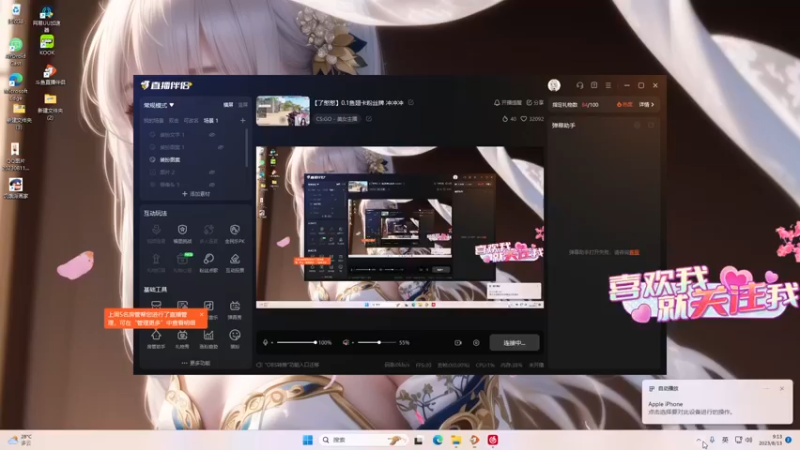Close the Apple iPhone autoplay notification
The width and height of the screenshot is (800, 450).
pos(782,389)
